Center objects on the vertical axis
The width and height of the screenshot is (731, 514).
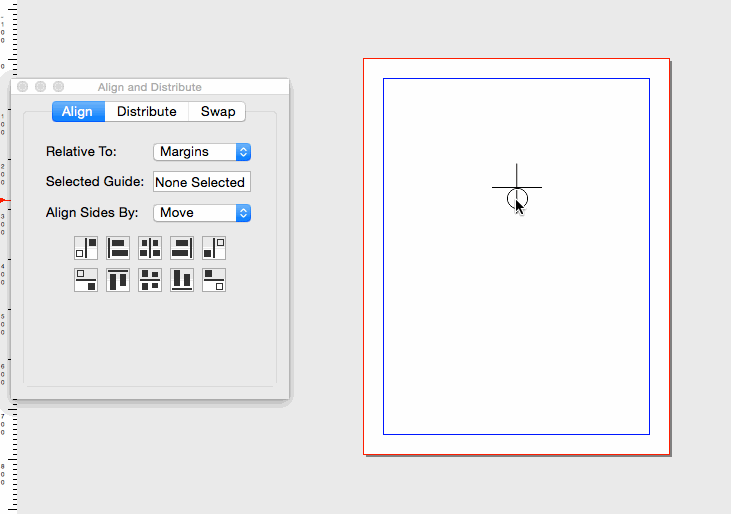[150, 248]
